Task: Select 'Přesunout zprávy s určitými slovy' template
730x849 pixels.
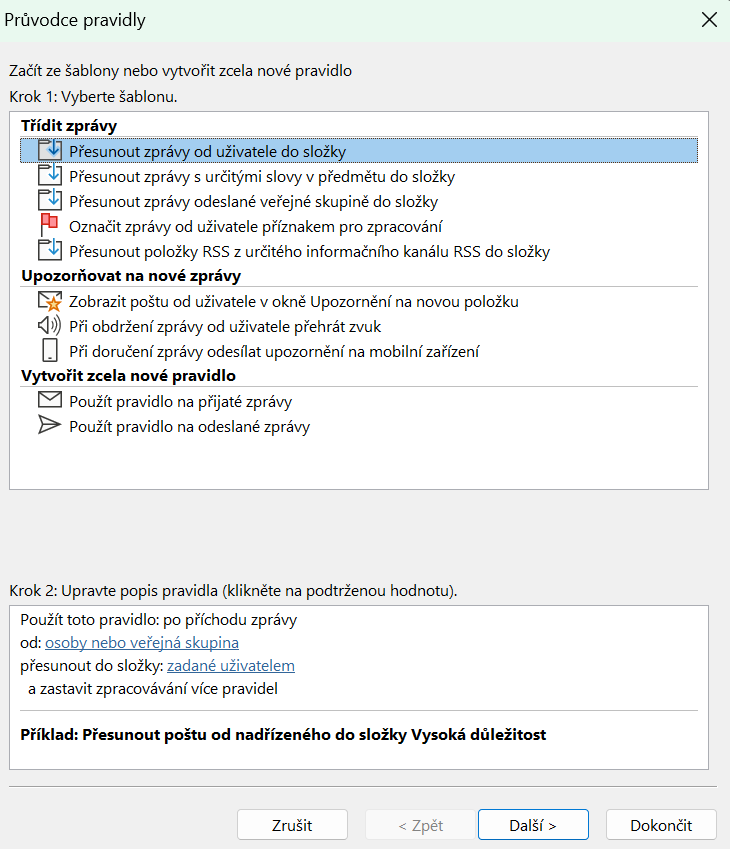Action: click(262, 177)
